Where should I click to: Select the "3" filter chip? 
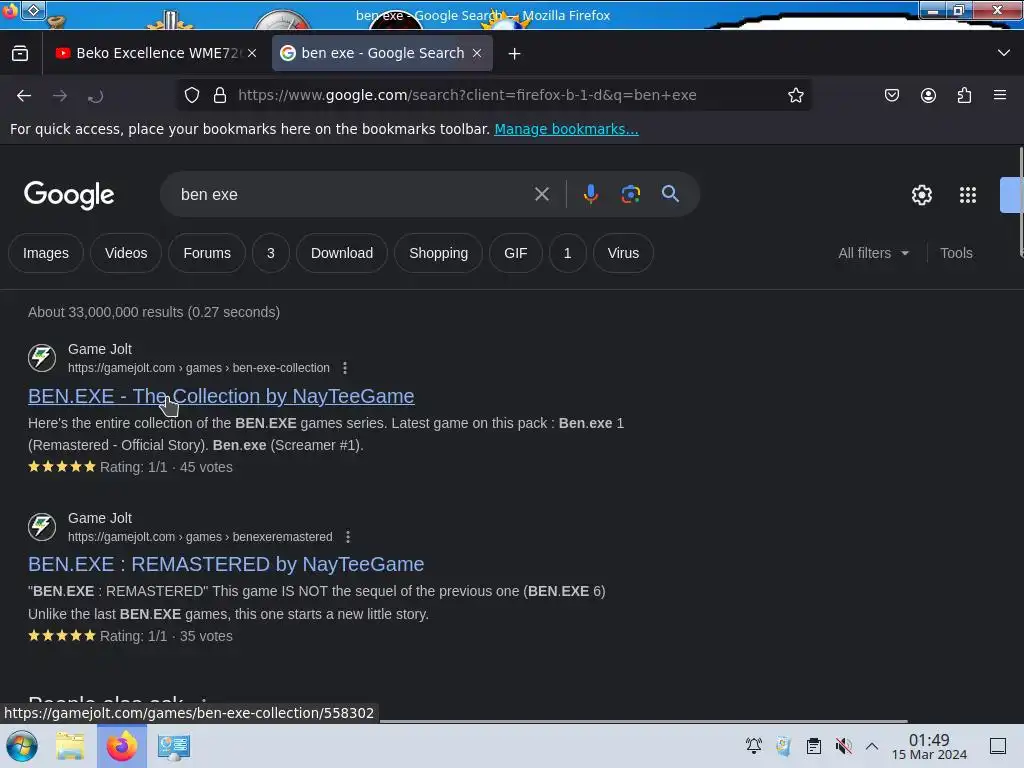[x=270, y=253]
